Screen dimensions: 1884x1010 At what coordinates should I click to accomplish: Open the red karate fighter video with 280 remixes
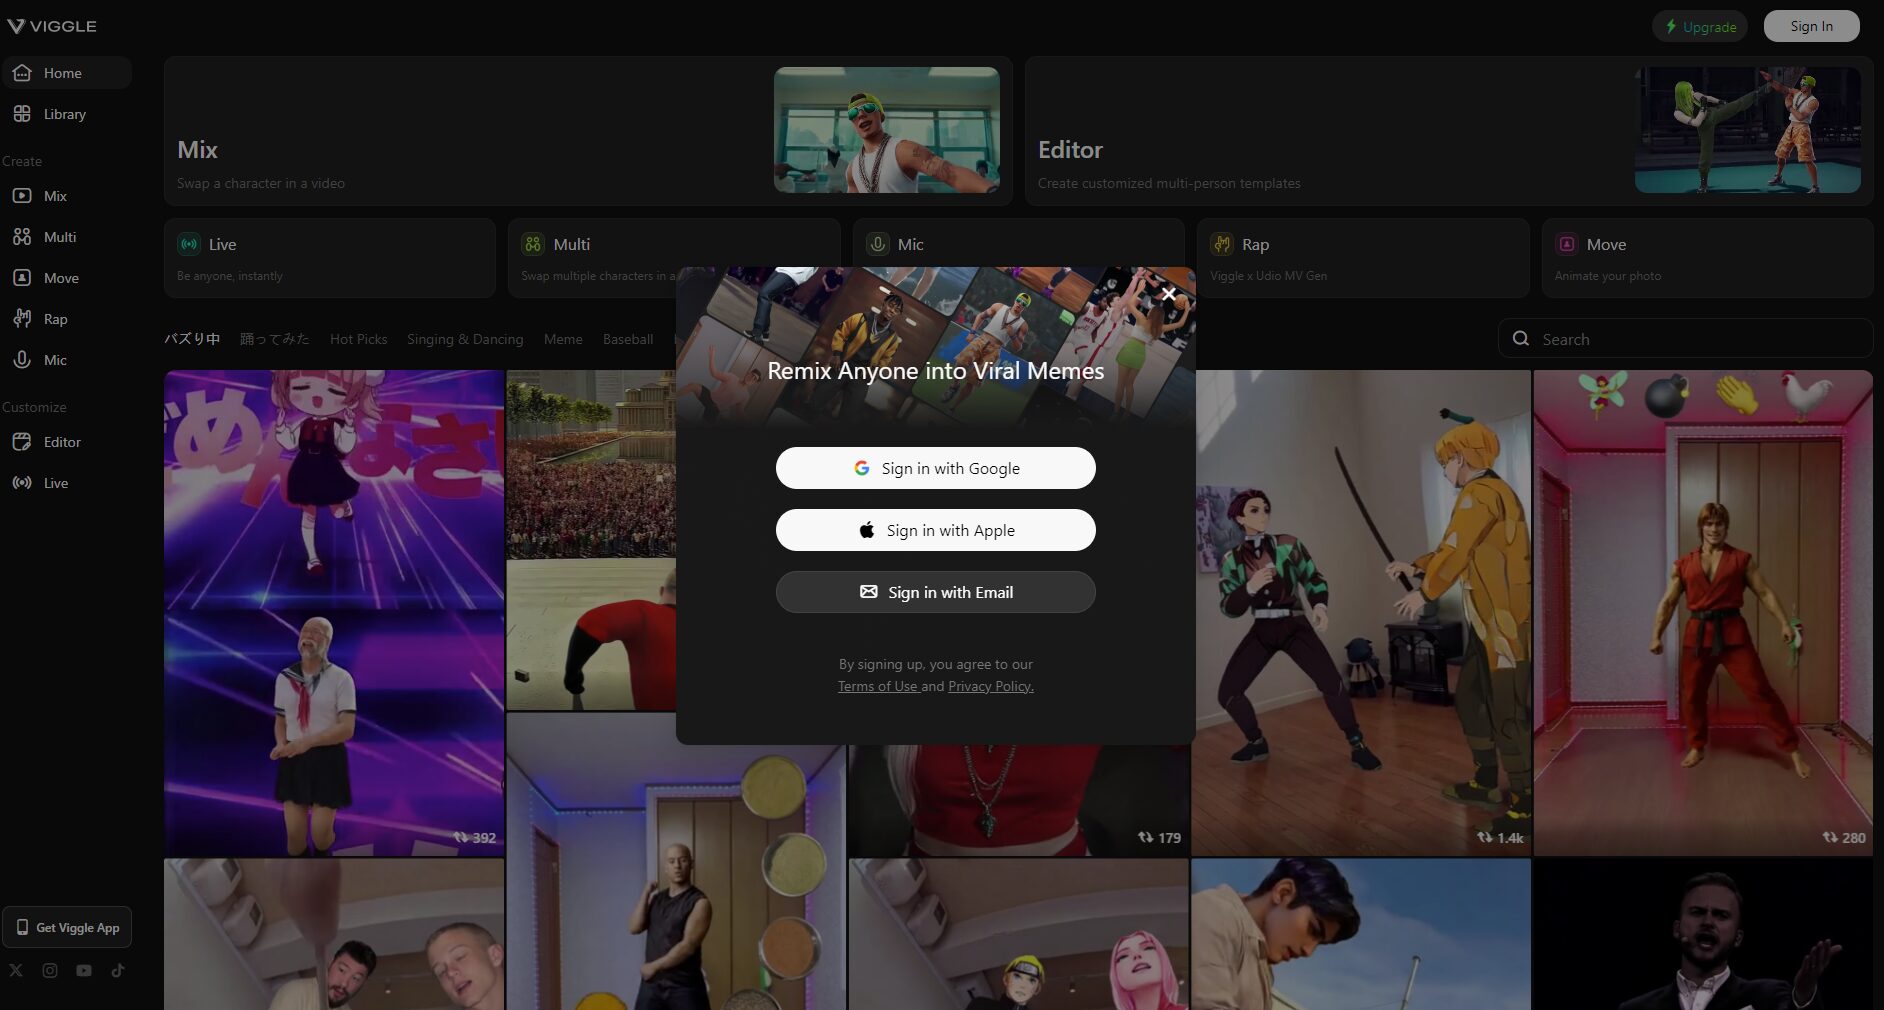tap(1703, 613)
